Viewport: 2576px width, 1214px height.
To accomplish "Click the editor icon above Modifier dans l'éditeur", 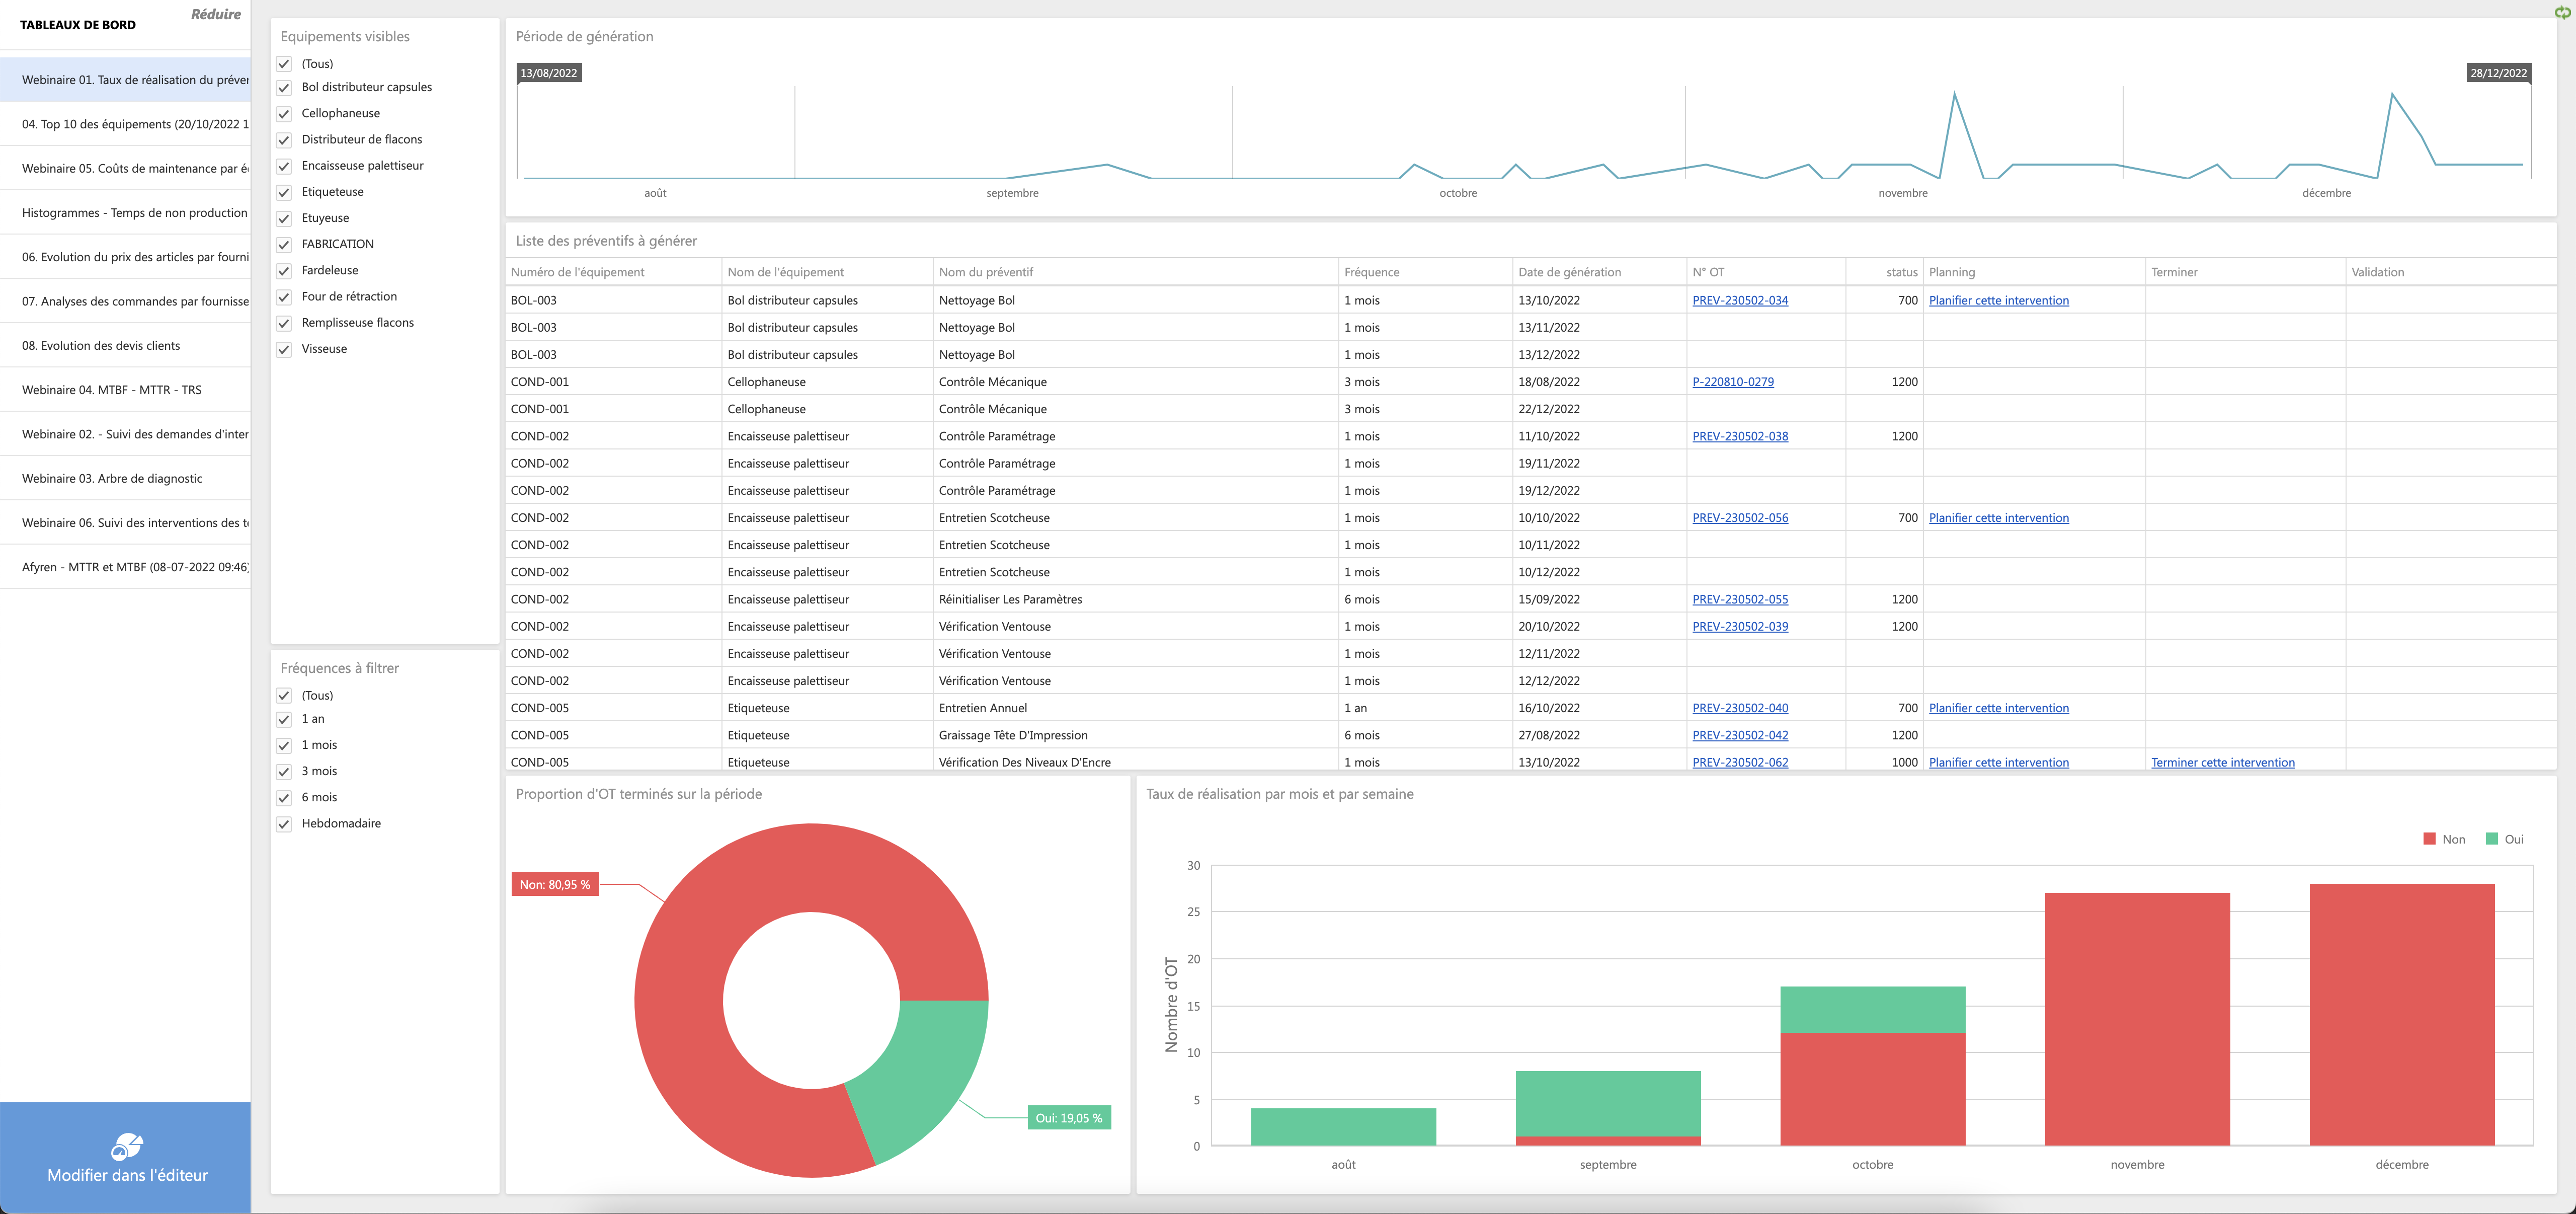I will 127,1146.
